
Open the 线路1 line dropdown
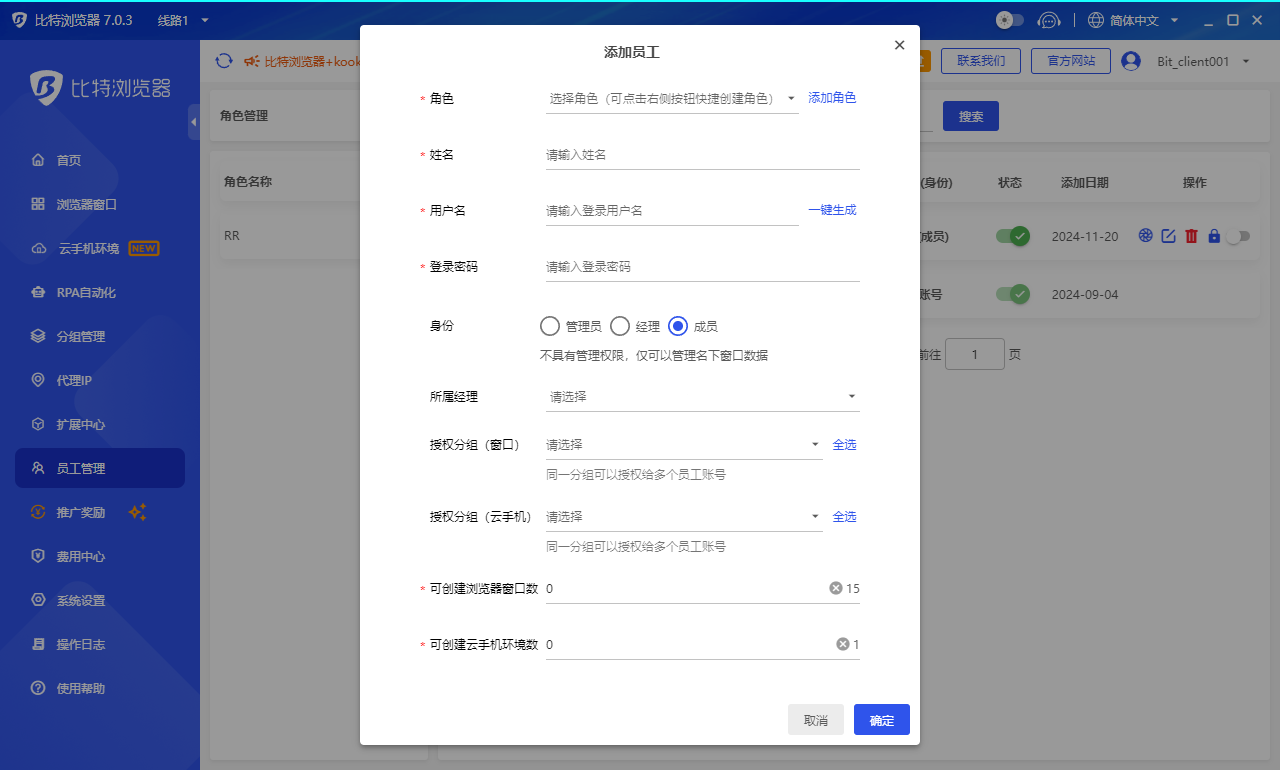[184, 20]
